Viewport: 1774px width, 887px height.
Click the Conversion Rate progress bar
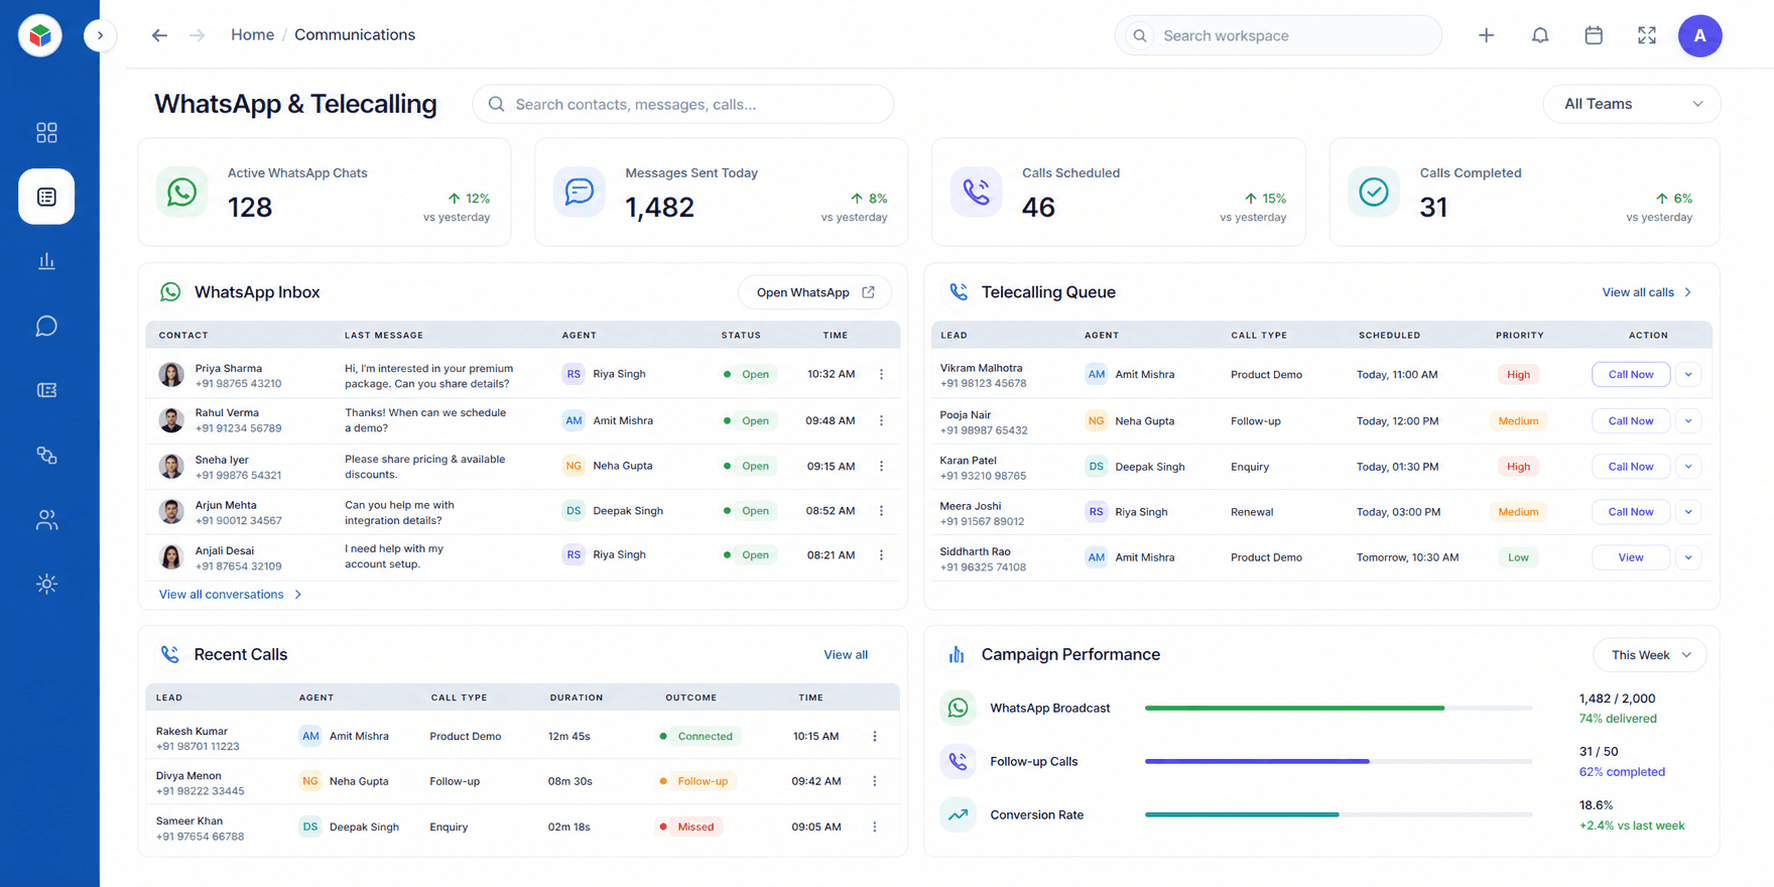(x=1338, y=815)
